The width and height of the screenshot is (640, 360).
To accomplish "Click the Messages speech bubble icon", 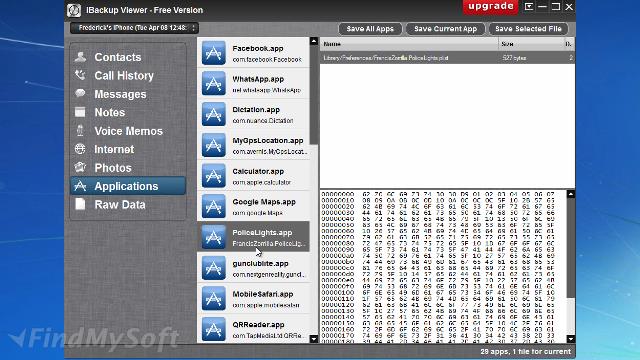I will click(80, 93).
